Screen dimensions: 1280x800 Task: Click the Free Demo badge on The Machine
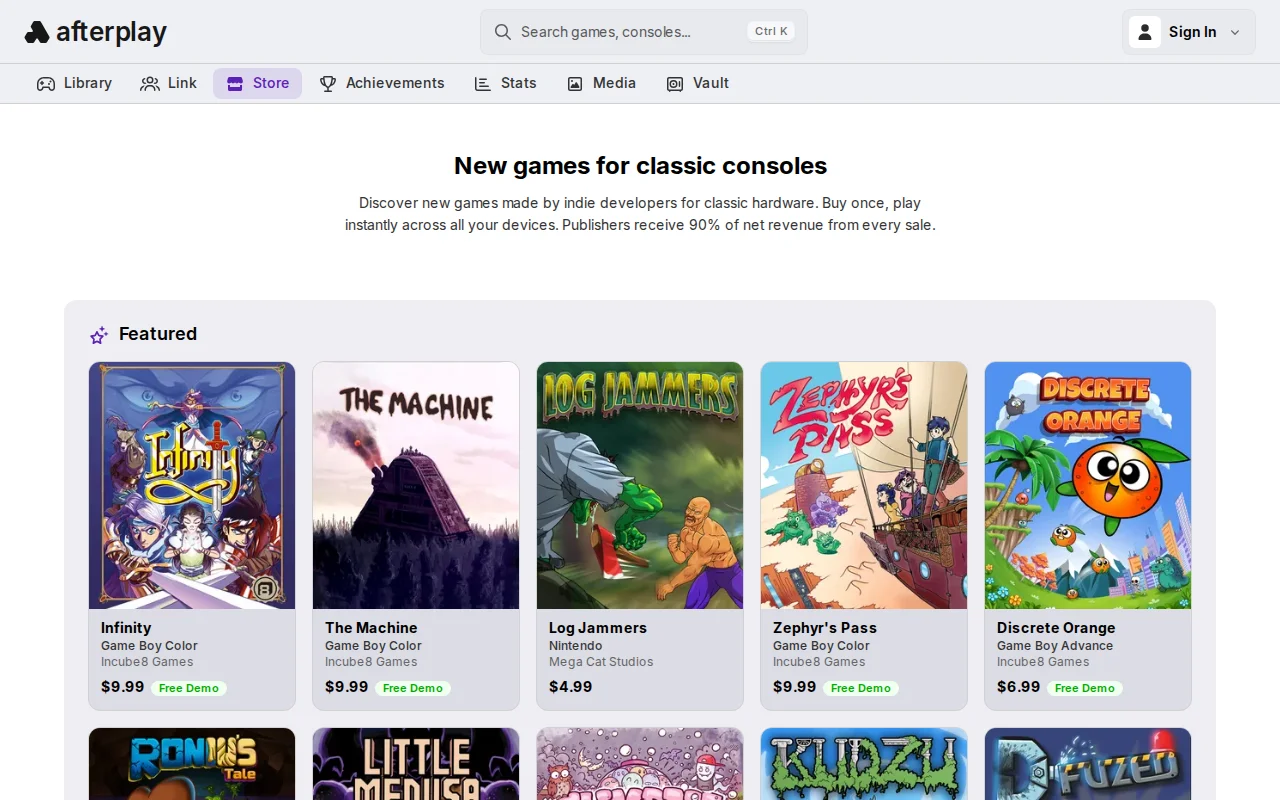(413, 688)
